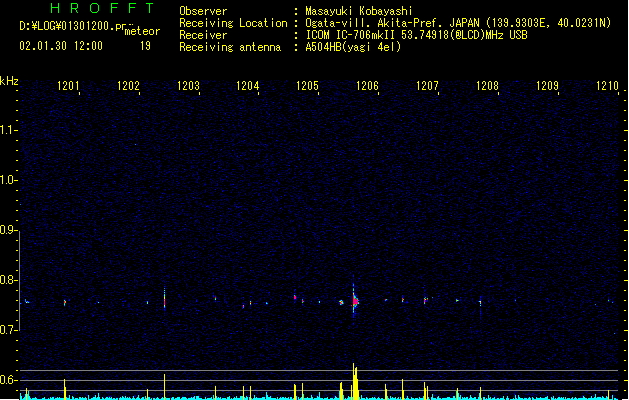
Task: Select the observer name Masayuki Kobayashi
Action: pos(359,11)
